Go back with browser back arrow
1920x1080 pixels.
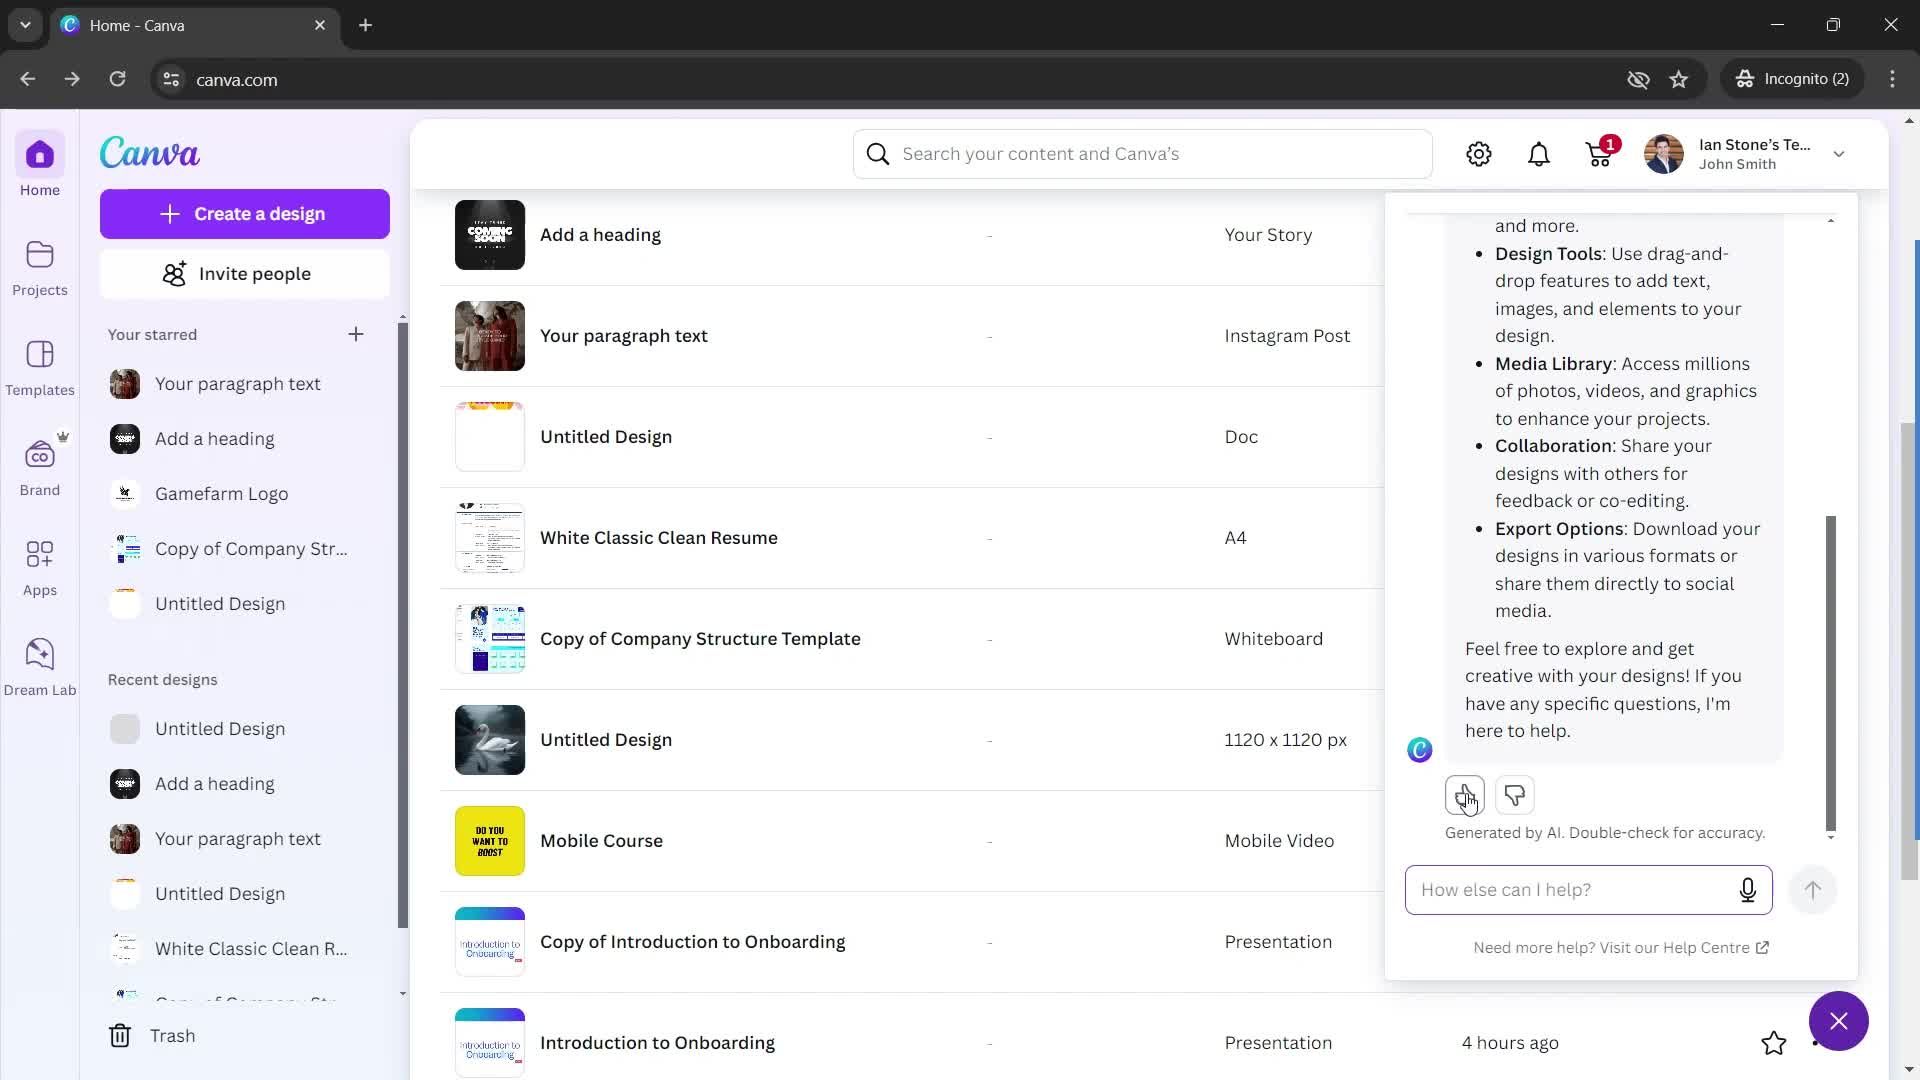click(28, 79)
